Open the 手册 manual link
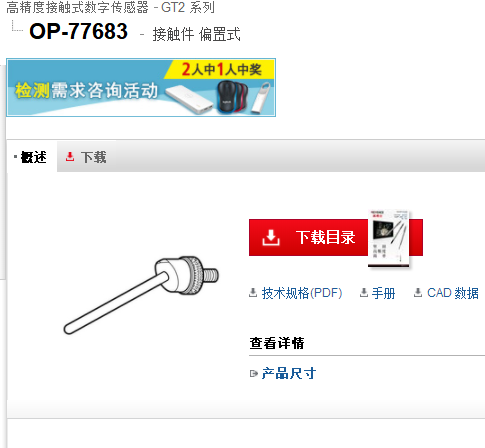485x448 pixels. pyautogui.click(x=383, y=293)
